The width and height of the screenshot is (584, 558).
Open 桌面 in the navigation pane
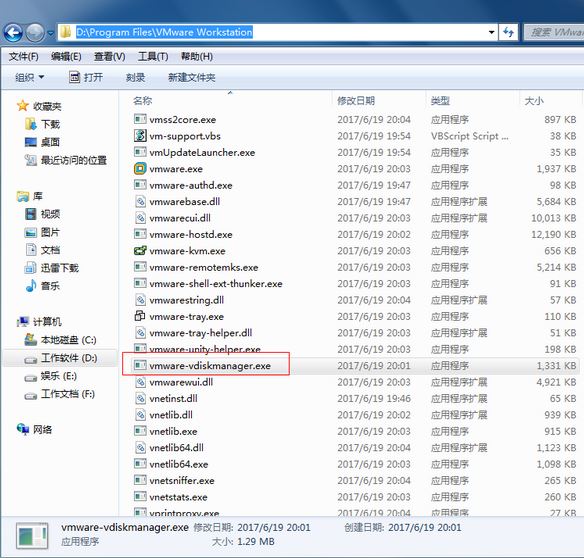tap(42, 142)
